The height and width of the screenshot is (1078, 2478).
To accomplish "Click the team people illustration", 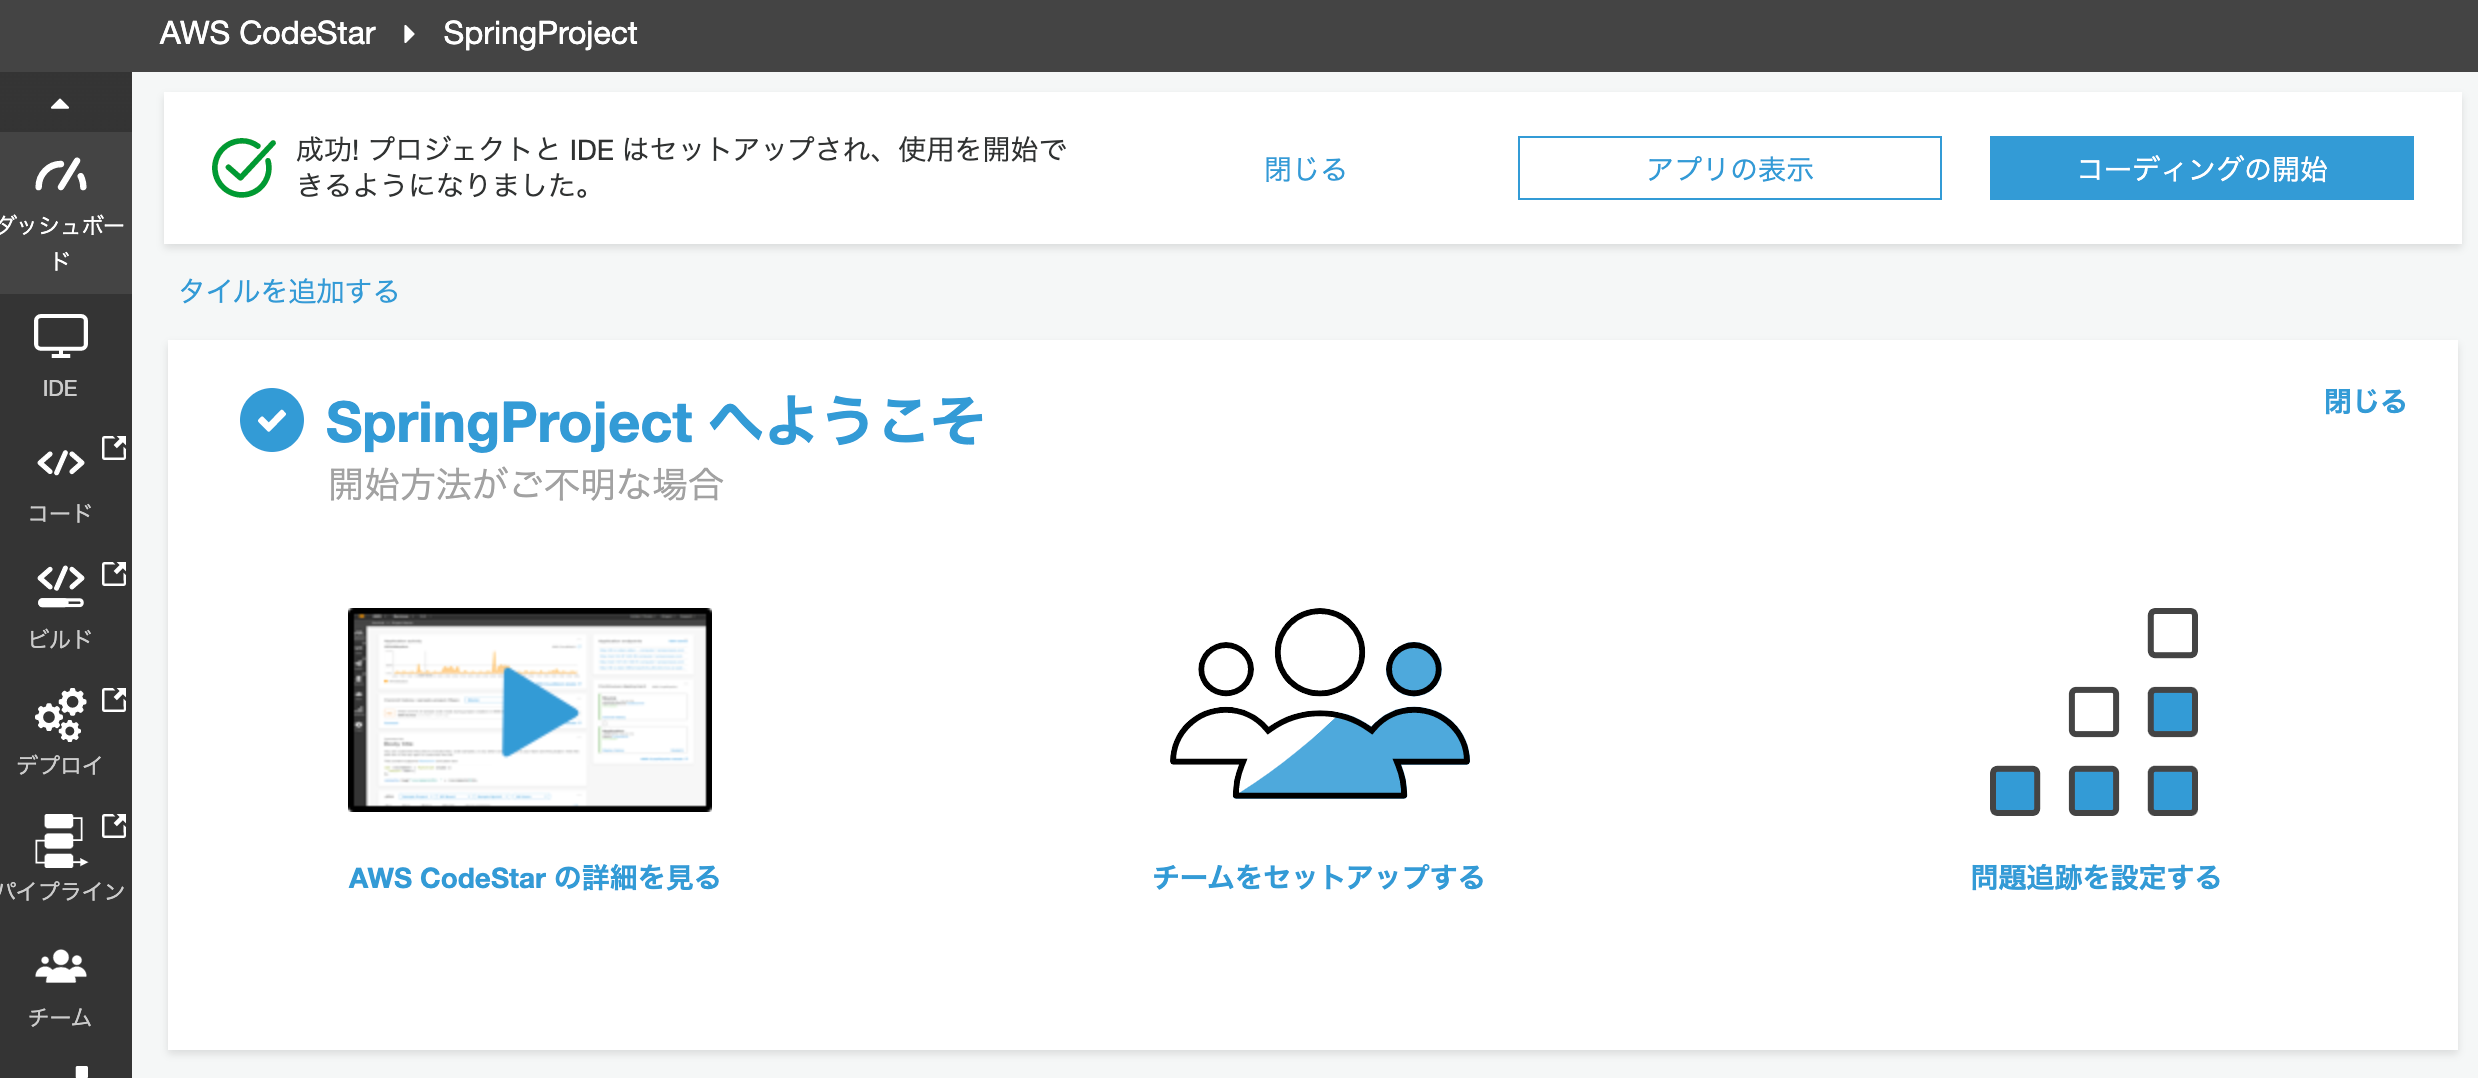I will click(1319, 704).
